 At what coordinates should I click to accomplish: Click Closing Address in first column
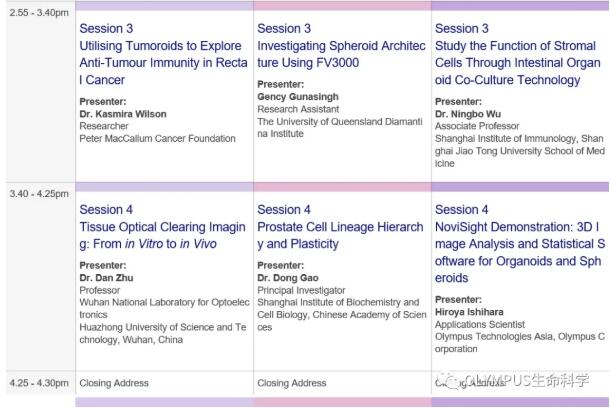point(114,383)
